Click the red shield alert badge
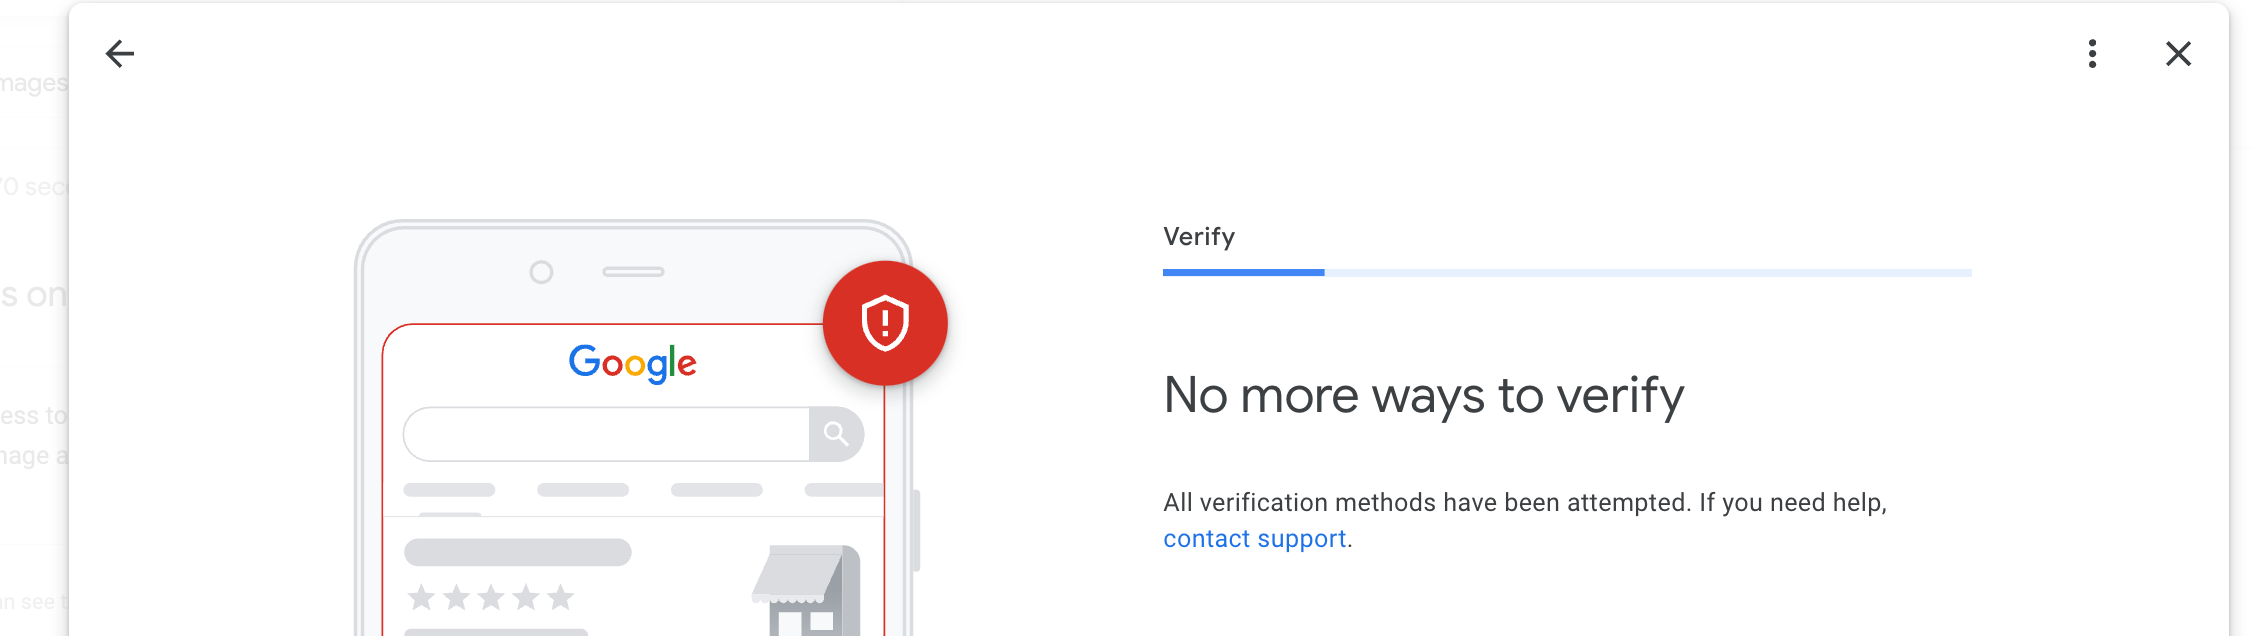This screenshot has height=636, width=2254. point(885,322)
